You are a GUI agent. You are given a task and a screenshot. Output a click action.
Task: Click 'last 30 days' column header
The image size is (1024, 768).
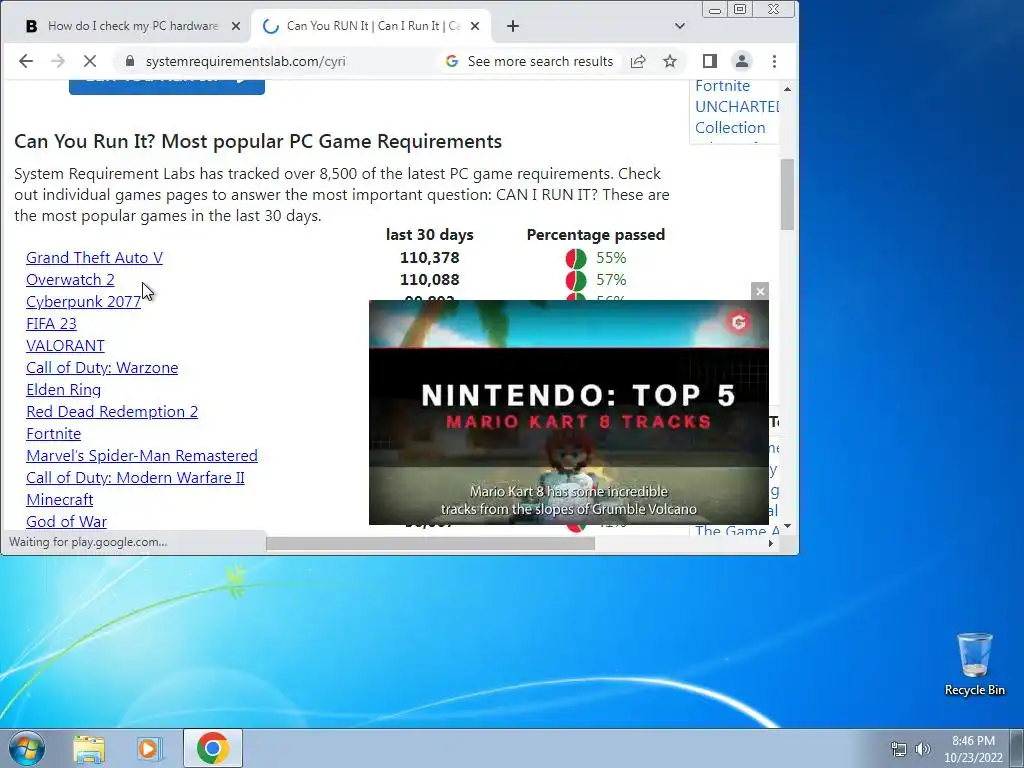430,234
